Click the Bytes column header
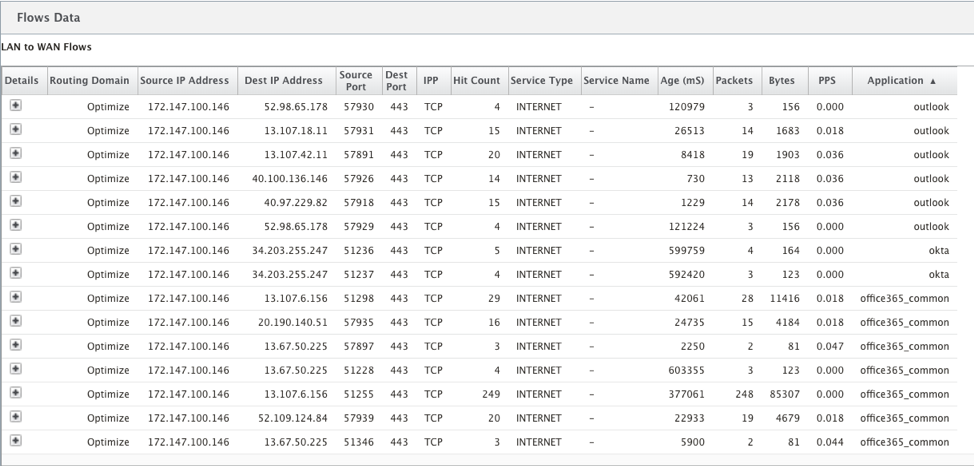Screen dimensions: 974x466 point(781,81)
